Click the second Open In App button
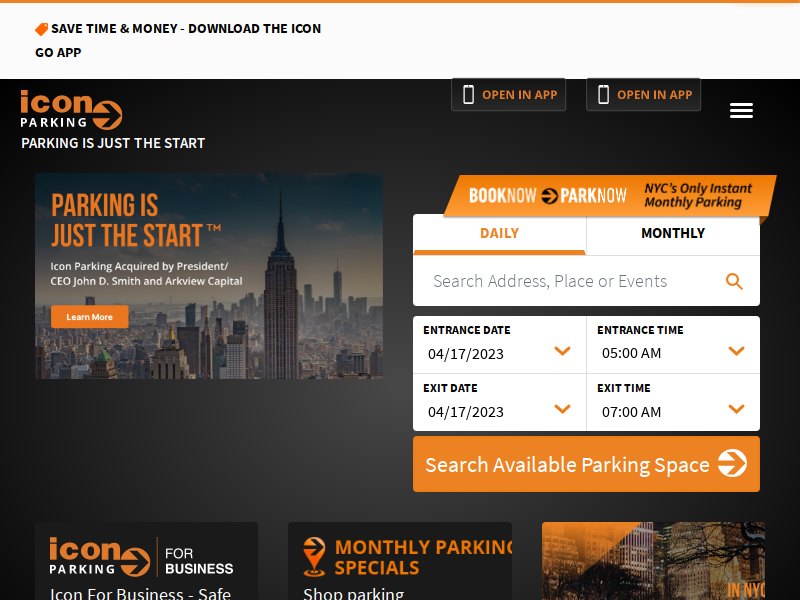 click(643, 95)
